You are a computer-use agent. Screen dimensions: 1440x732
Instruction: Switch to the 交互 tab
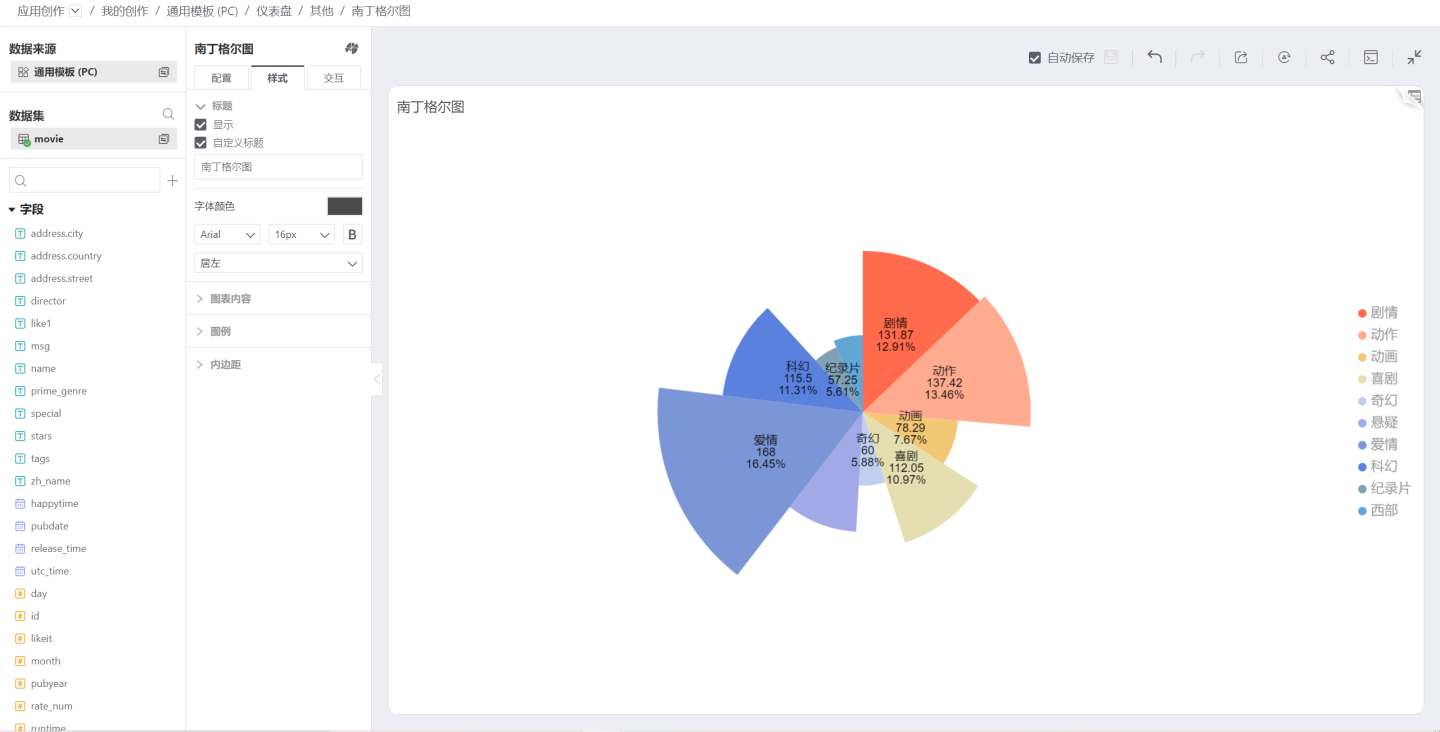point(333,78)
